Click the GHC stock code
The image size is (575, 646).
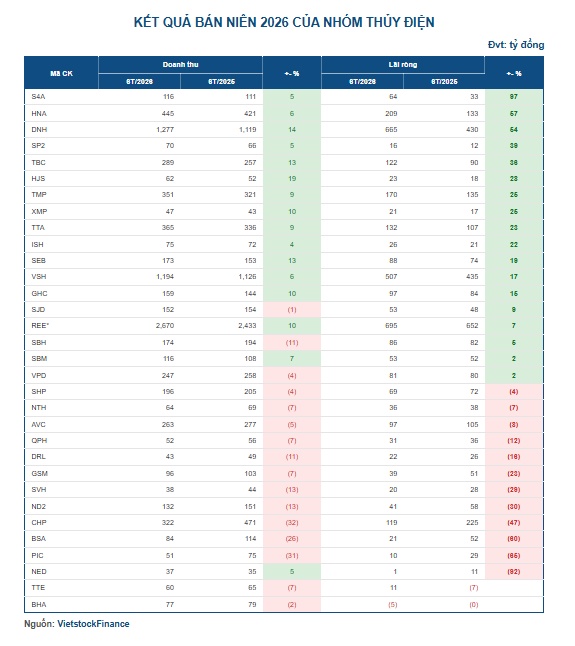pyautogui.click(x=39, y=294)
